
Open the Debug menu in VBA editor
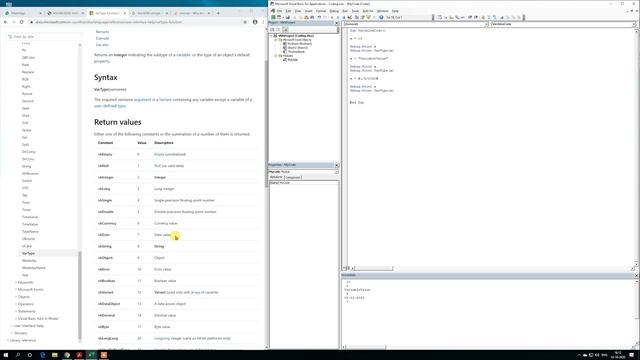334,11
